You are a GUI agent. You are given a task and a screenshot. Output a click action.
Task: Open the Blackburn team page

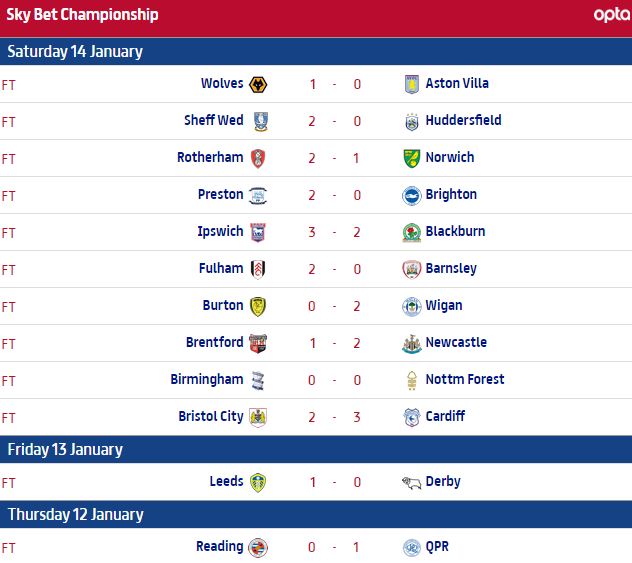(455, 232)
